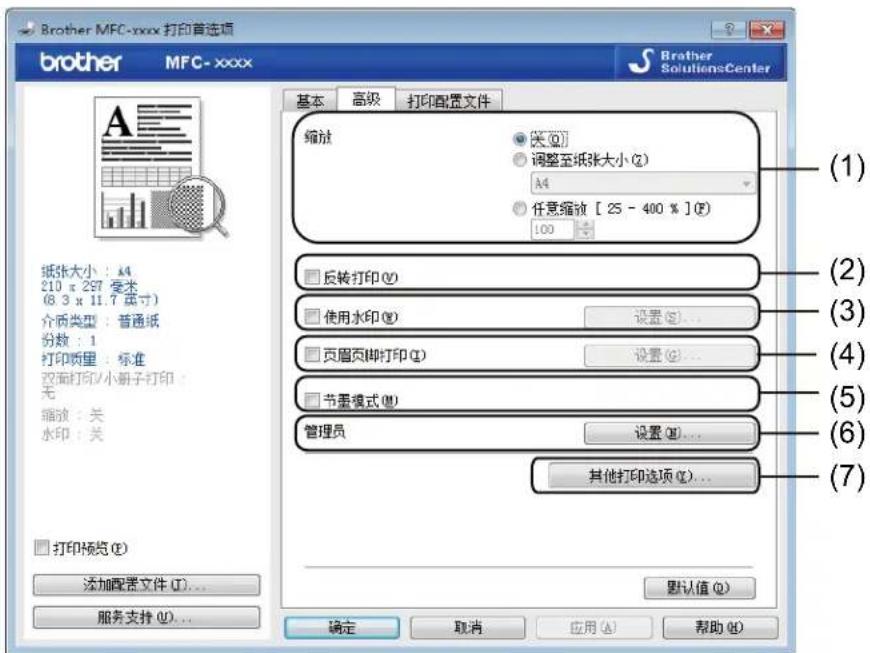Click the page preview thumbnail image

(160, 168)
